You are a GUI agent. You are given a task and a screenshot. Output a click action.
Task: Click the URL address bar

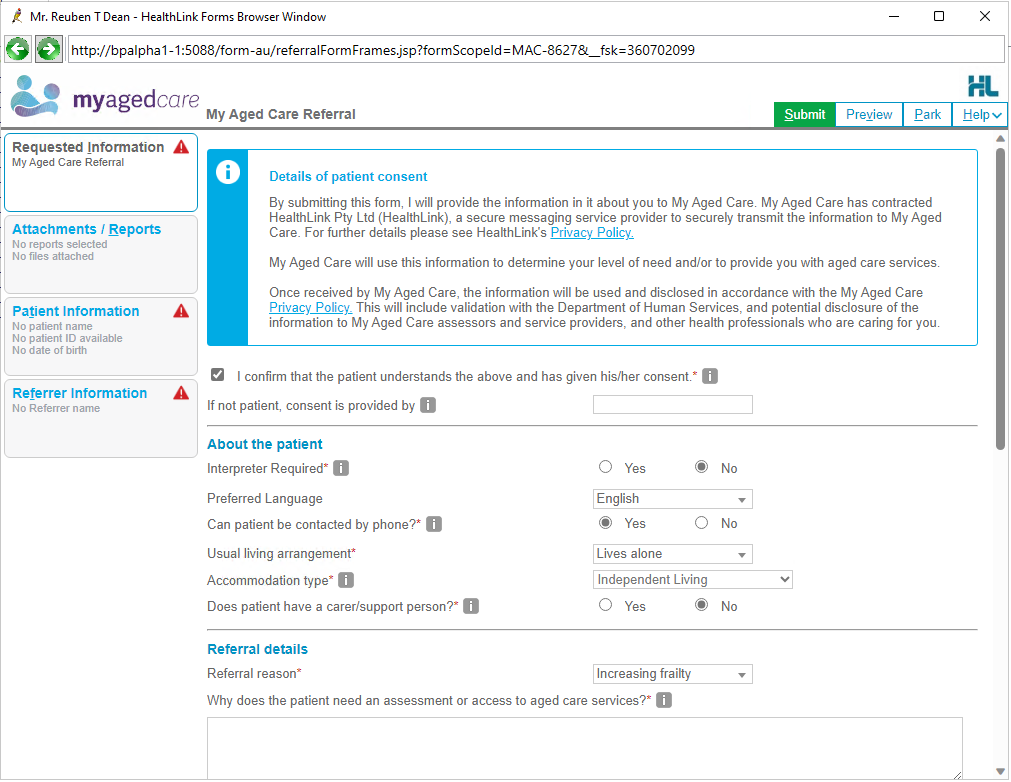click(535, 50)
